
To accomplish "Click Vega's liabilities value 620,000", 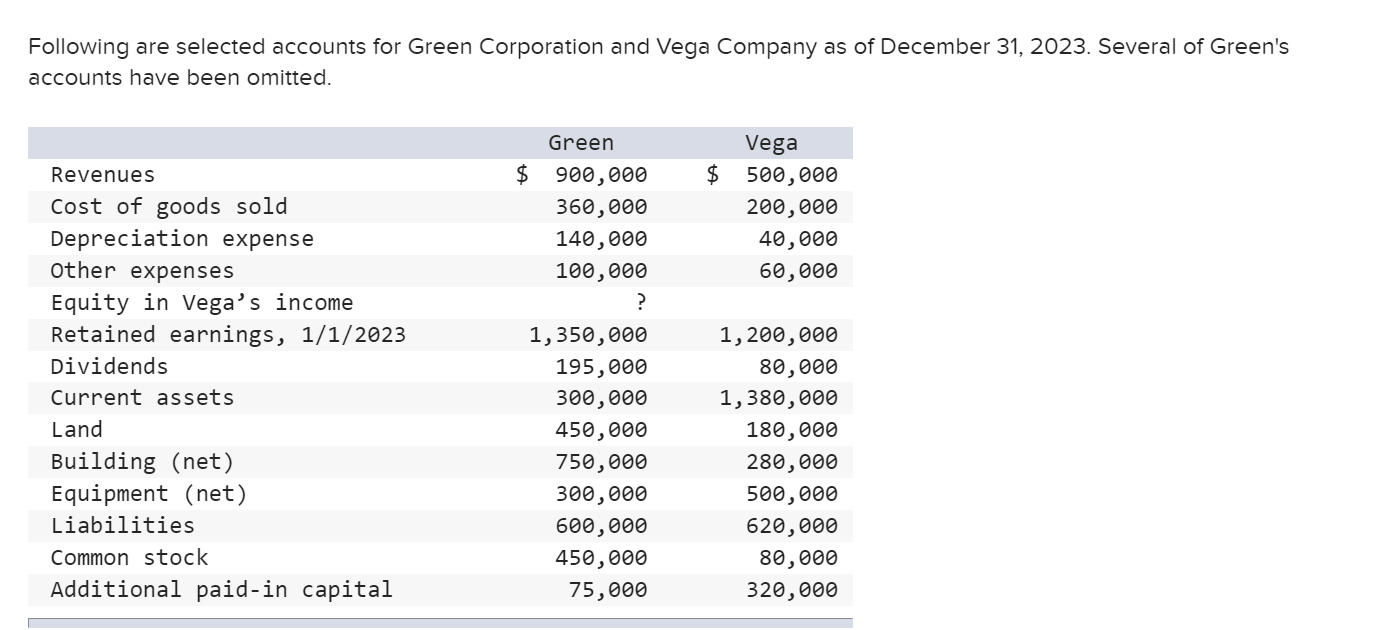I will (x=791, y=526).
